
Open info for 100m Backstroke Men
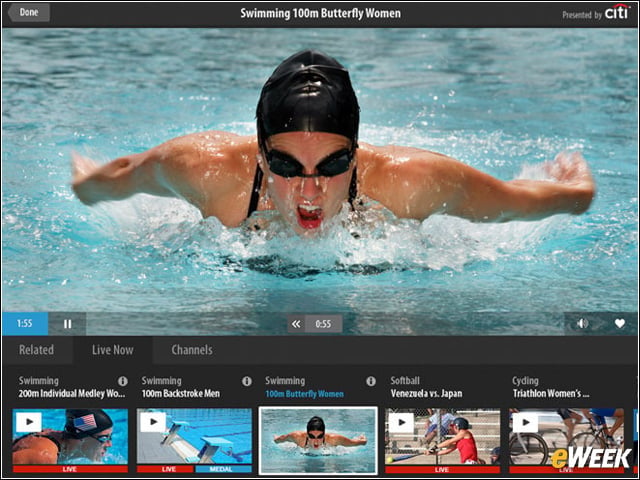coord(247,381)
